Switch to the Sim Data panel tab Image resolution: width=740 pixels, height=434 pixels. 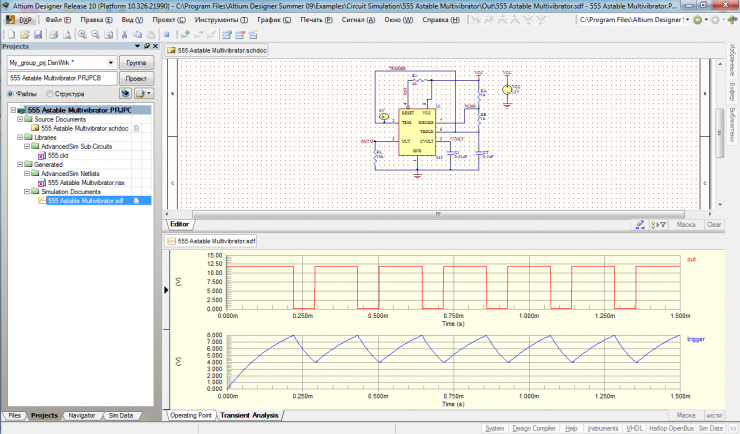pos(121,416)
